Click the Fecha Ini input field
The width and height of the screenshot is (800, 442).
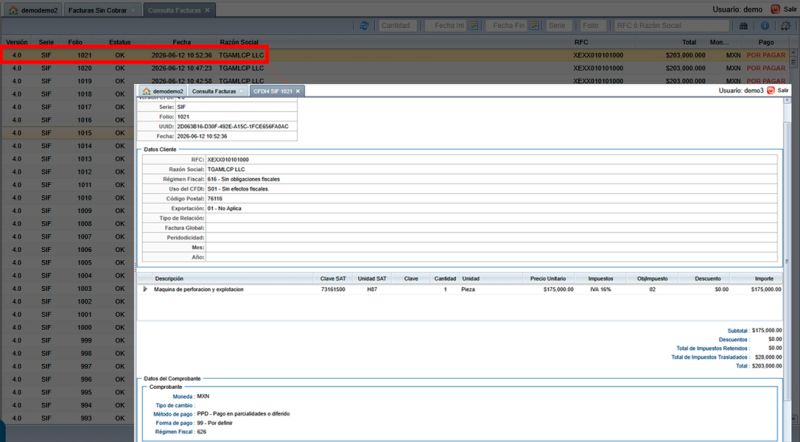[x=447, y=26]
